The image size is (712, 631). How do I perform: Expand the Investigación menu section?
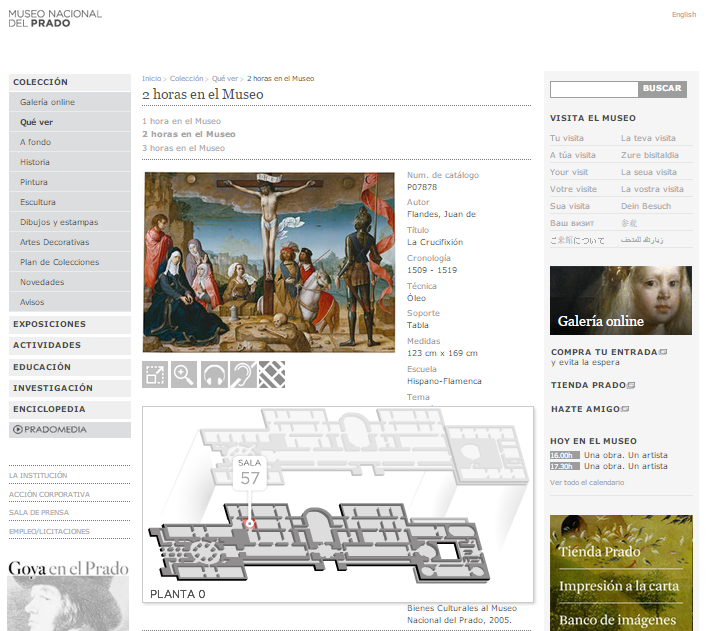click(x=52, y=388)
